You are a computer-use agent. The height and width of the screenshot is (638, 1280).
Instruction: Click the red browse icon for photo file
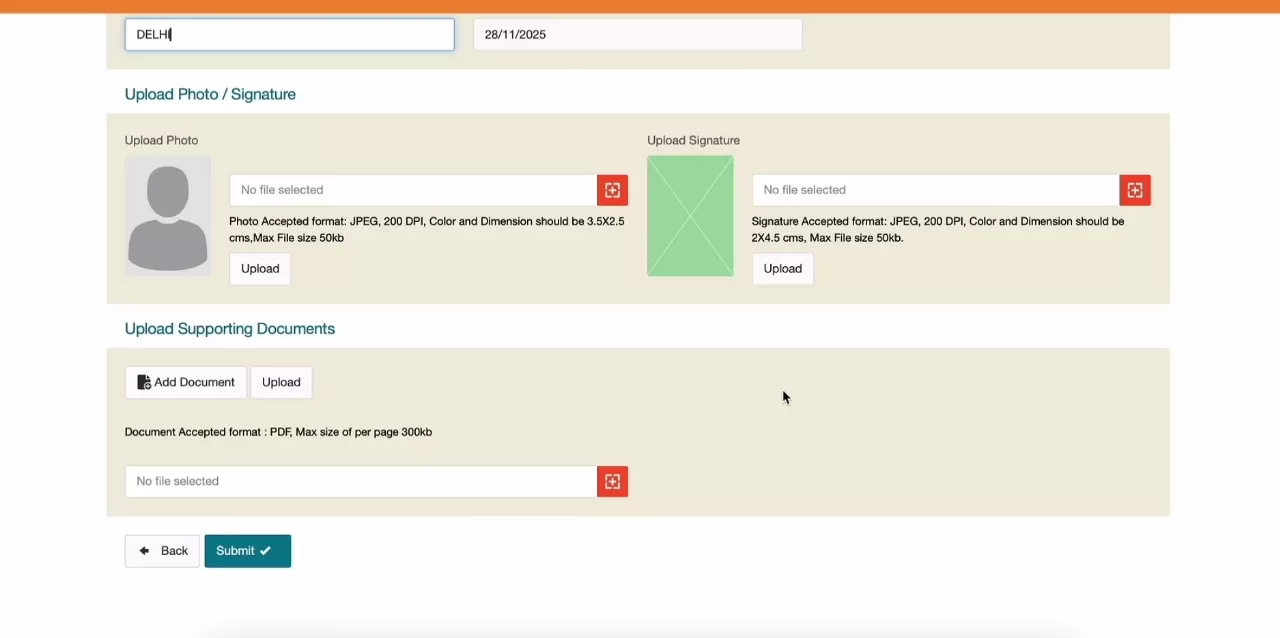point(612,190)
